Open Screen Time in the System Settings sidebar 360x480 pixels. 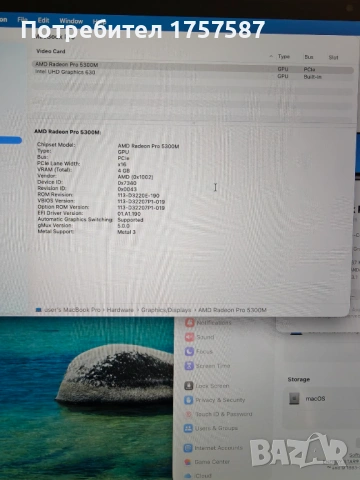207,366
